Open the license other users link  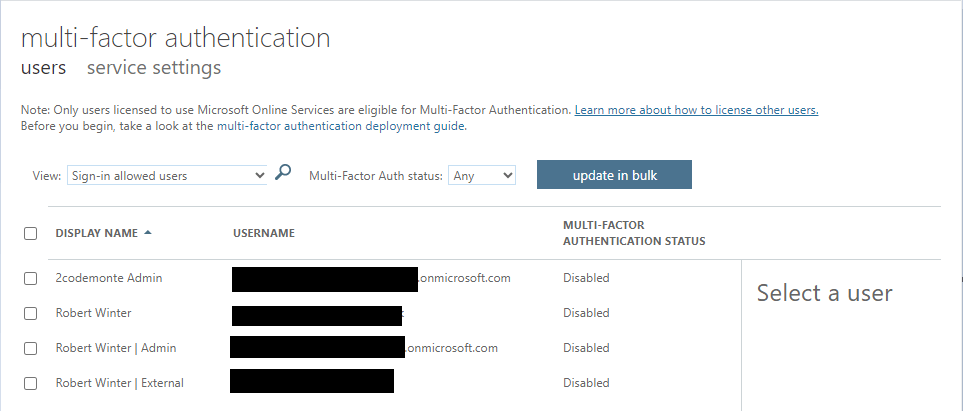click(x=696, y=109)
